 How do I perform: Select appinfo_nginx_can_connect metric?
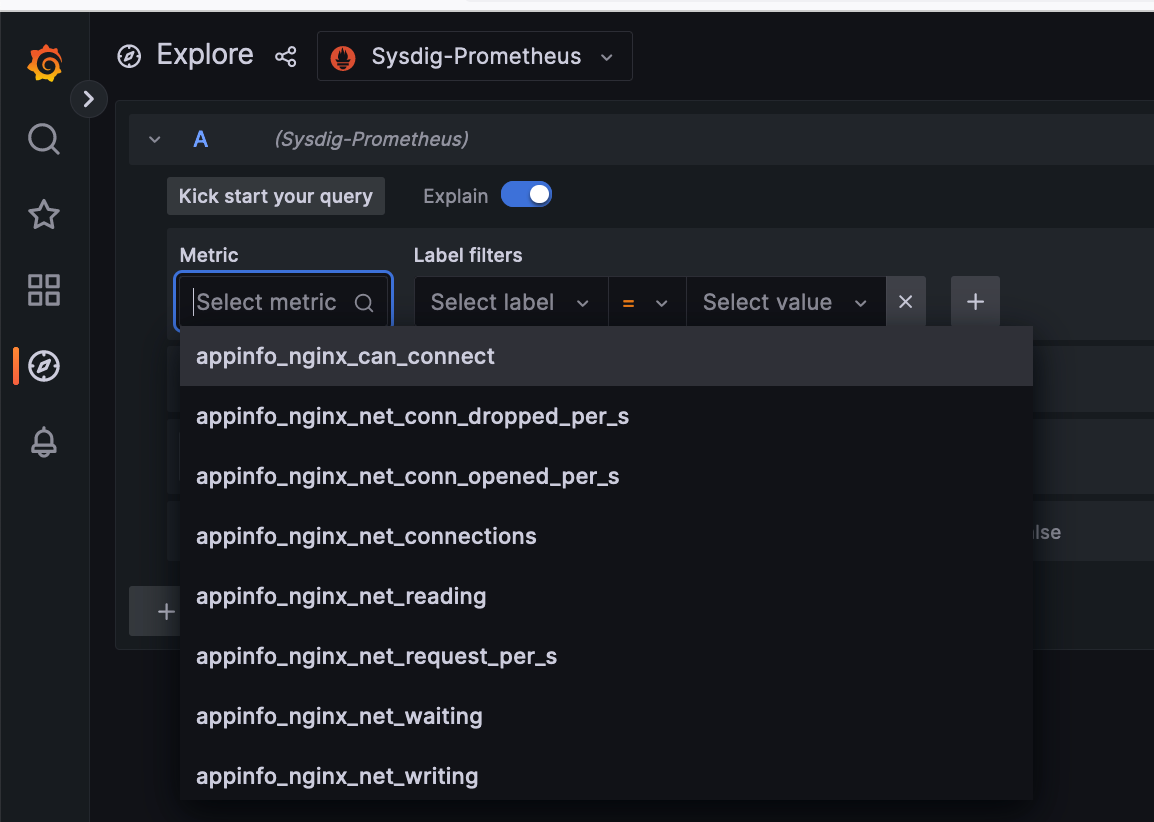pos(606,356)
